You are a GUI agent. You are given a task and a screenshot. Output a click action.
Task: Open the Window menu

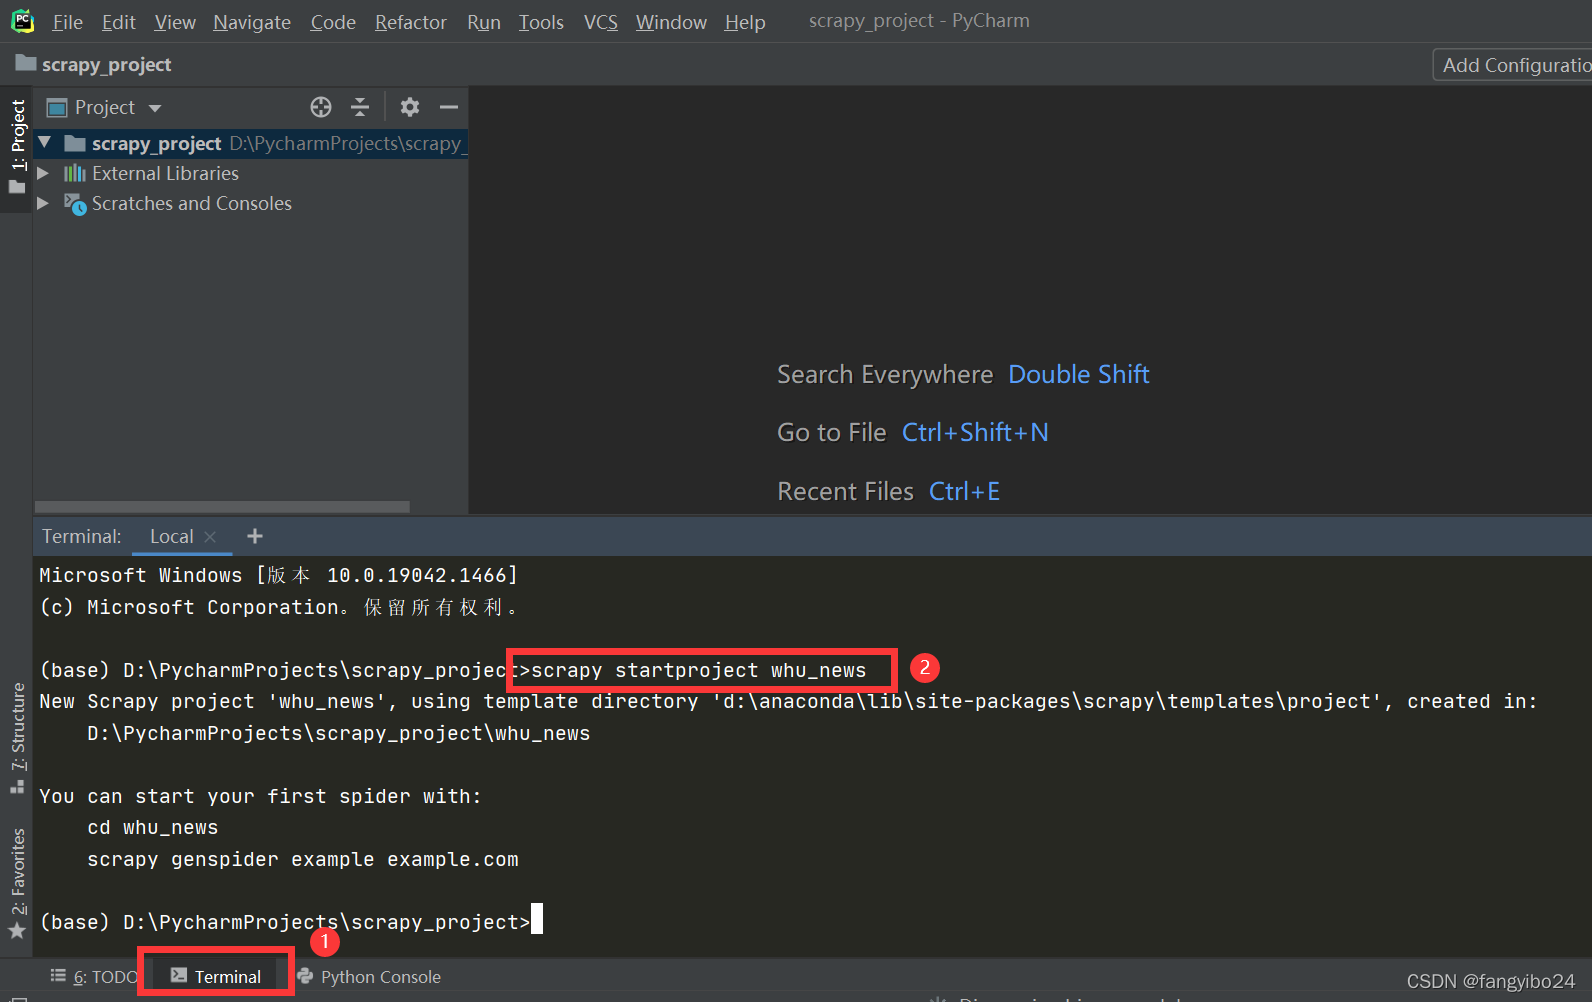coord(671,22)
